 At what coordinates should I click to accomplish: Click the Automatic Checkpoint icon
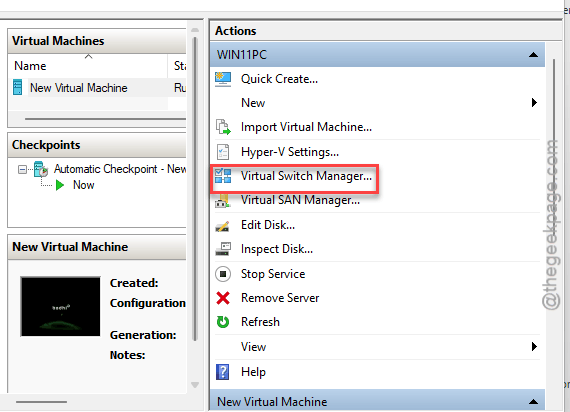click(x=41, y=169)
